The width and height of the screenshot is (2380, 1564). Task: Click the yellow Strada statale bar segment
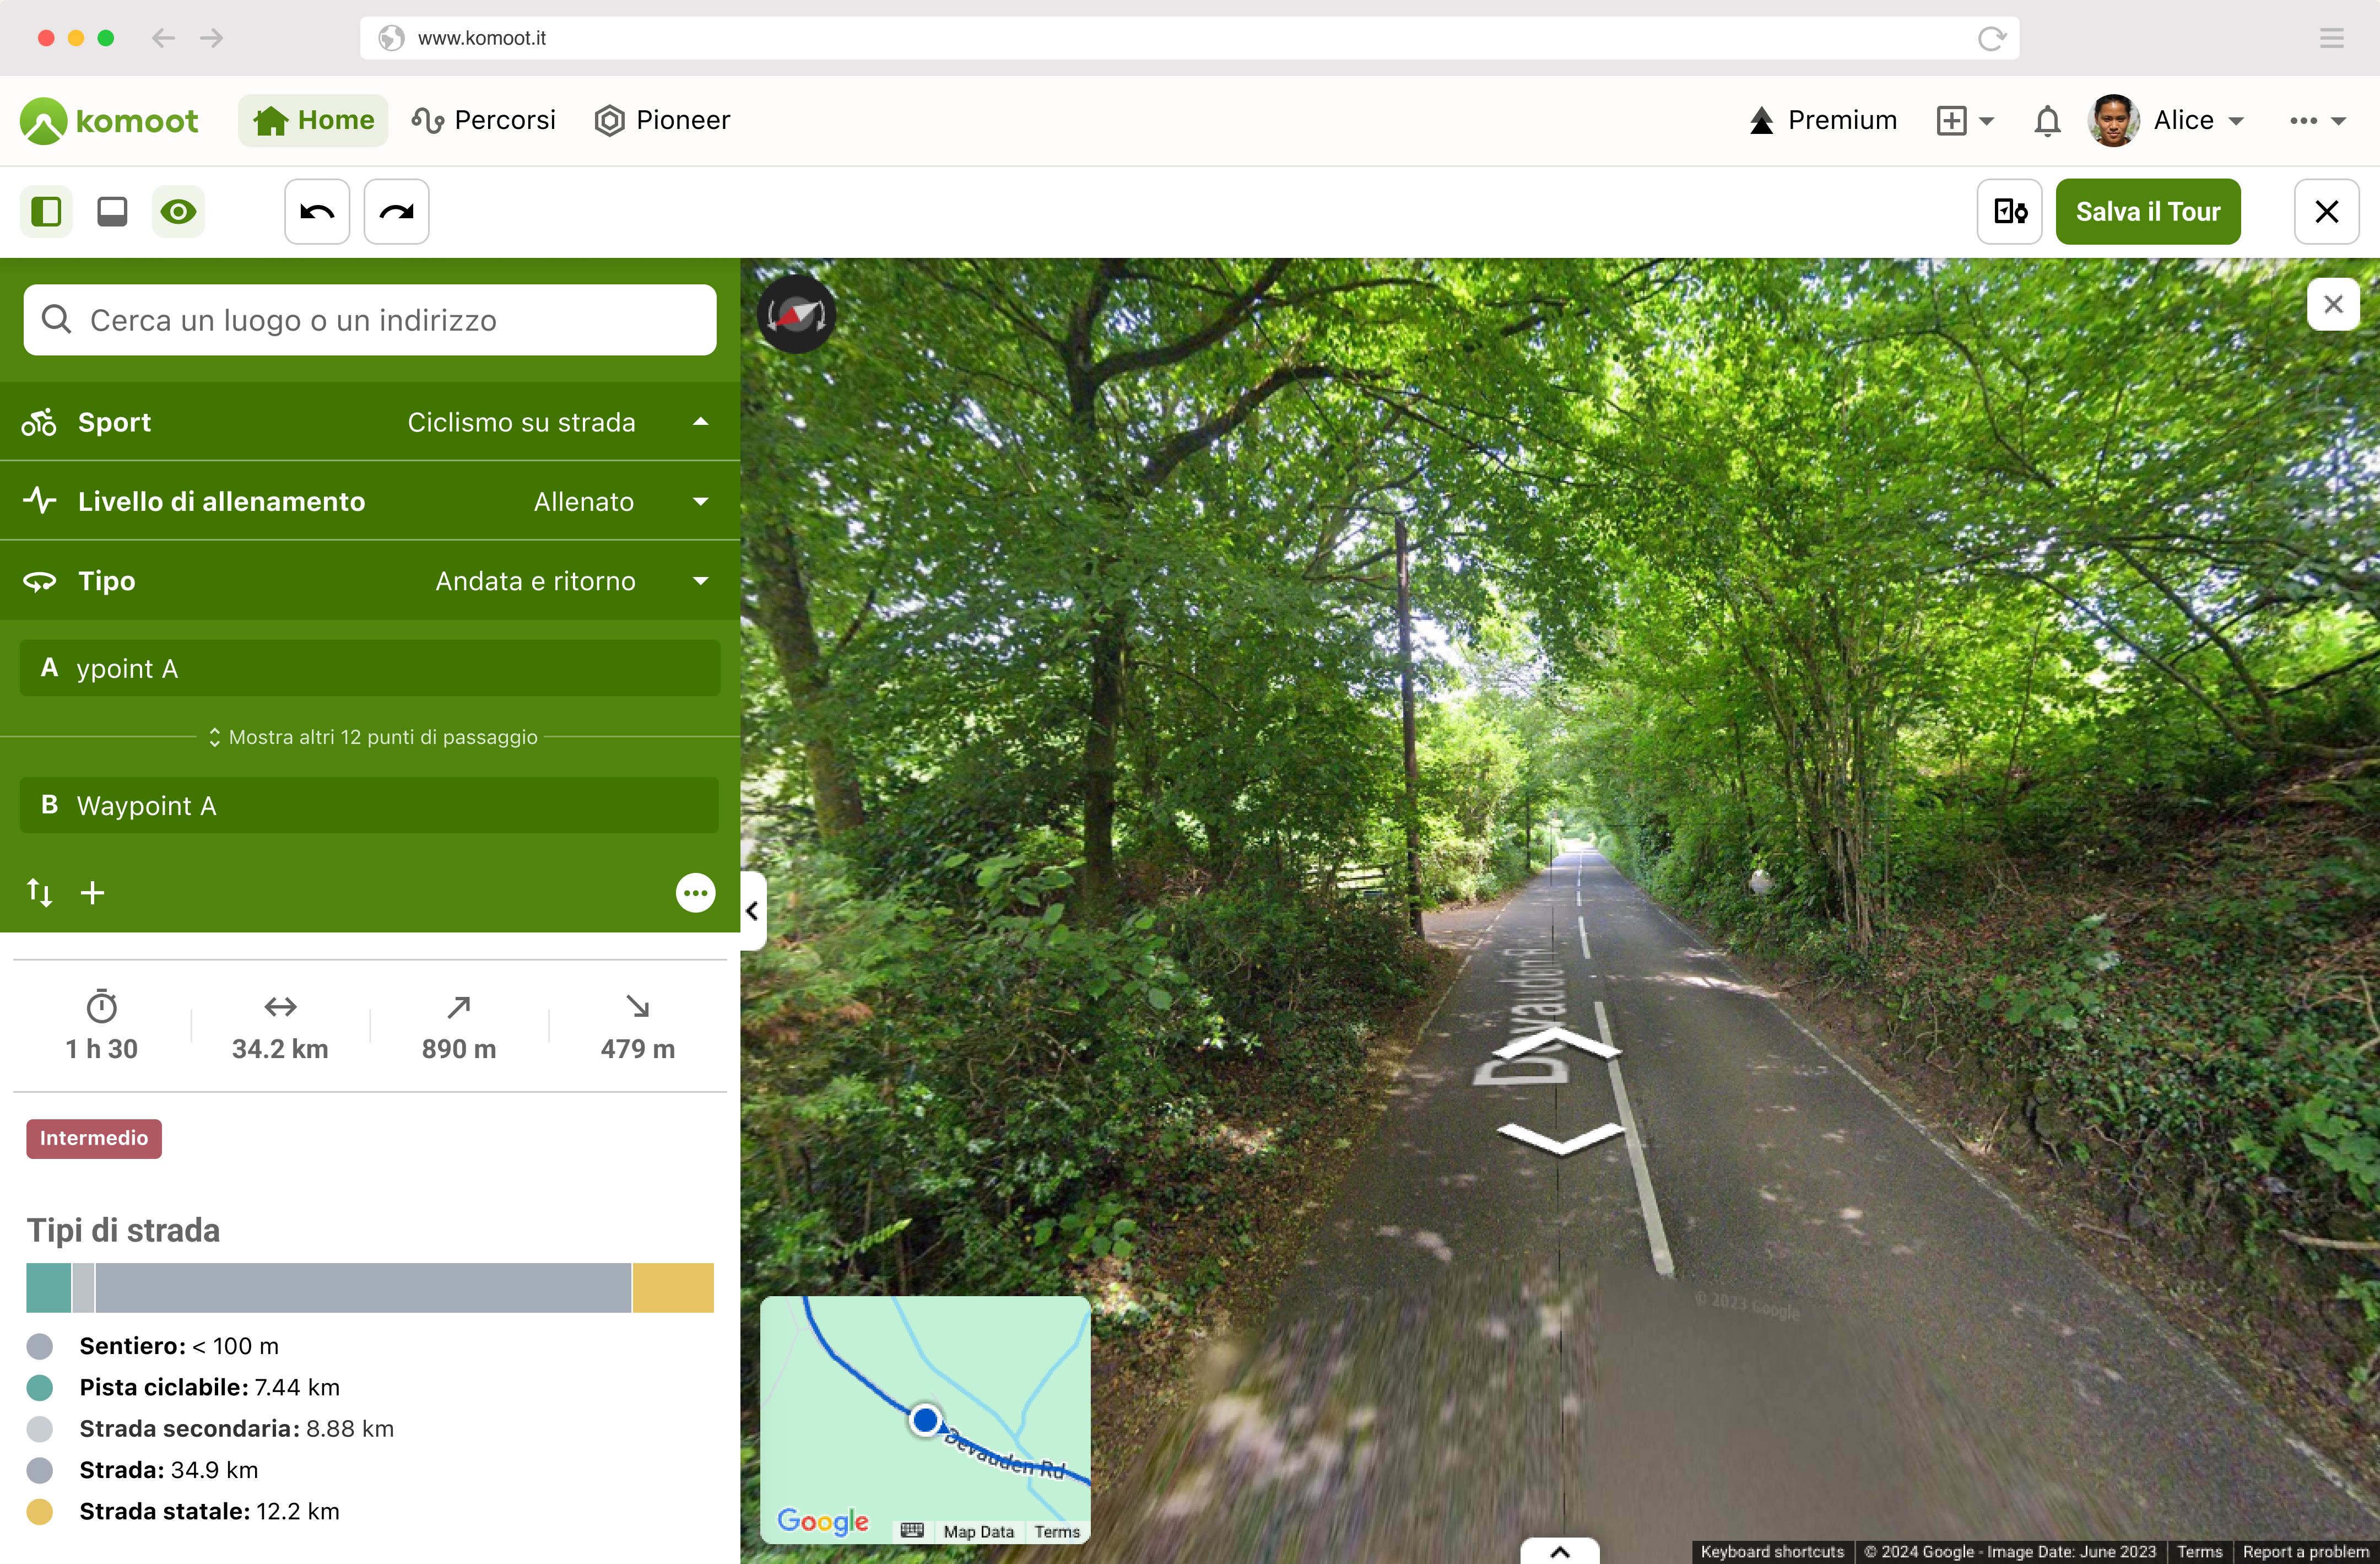[673, 1288]
